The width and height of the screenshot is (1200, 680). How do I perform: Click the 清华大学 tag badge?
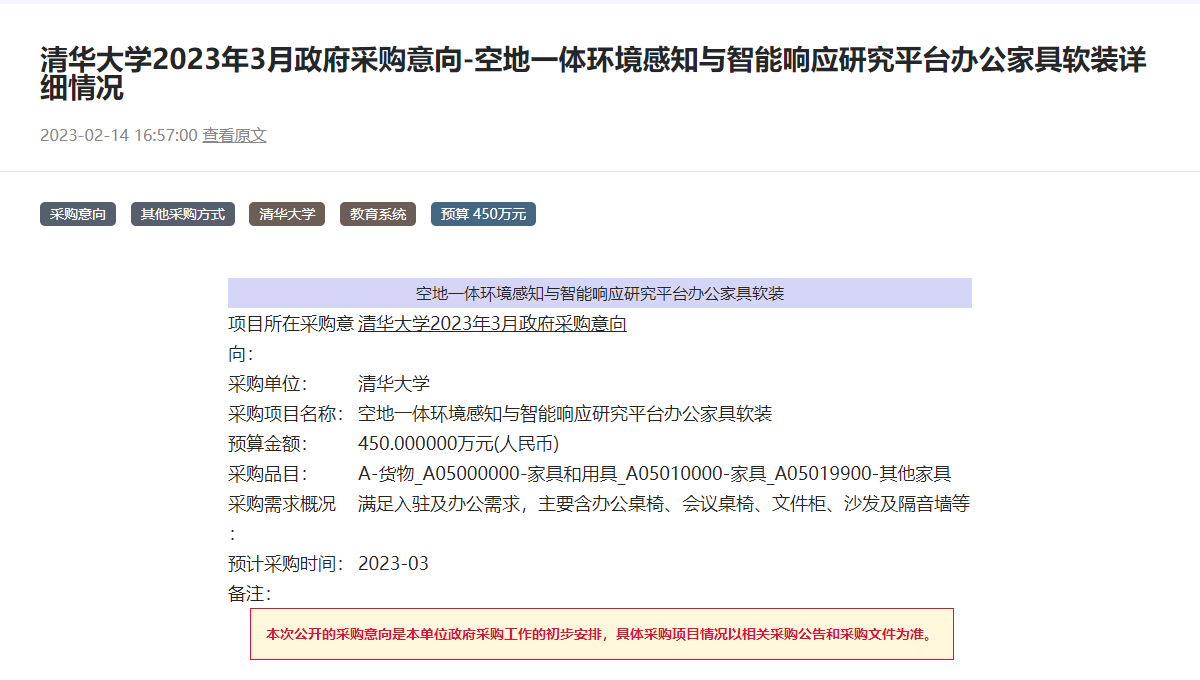click(287, 214)
